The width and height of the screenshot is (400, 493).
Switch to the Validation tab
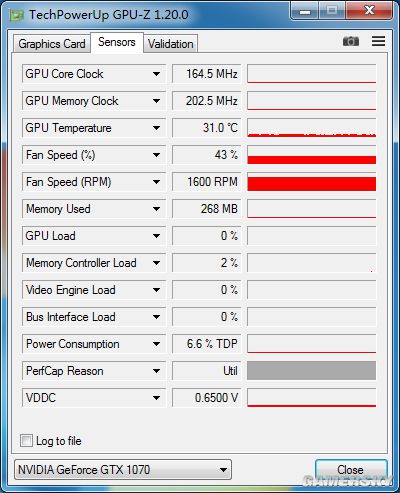pyautogui.click(x=171, y=44)
